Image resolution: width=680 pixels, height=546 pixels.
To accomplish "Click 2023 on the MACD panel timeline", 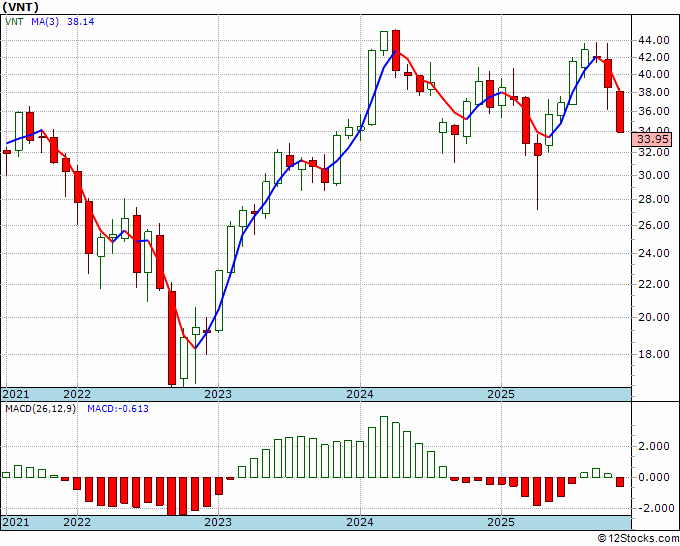I will [218, 522].
